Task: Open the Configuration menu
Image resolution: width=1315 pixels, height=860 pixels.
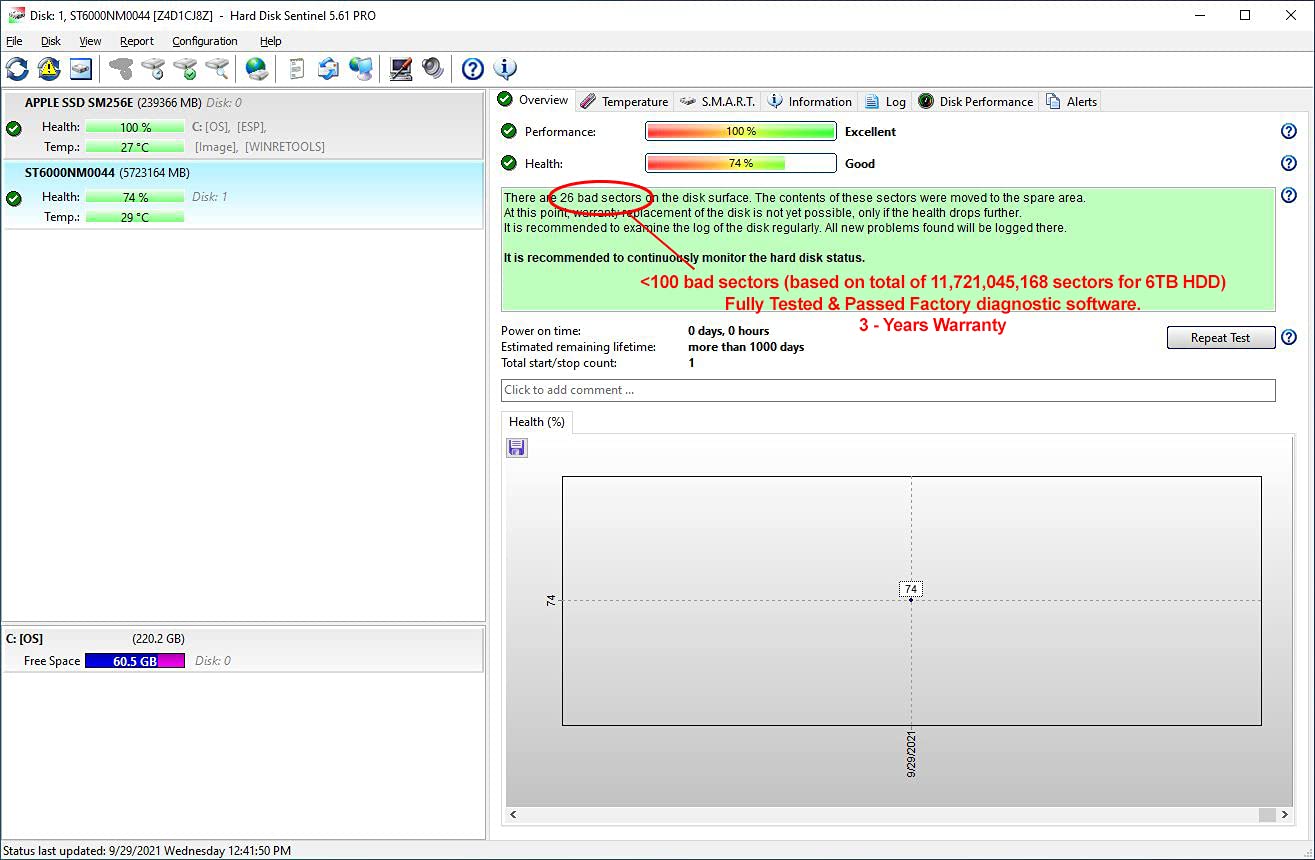Action: click(204, 41)
